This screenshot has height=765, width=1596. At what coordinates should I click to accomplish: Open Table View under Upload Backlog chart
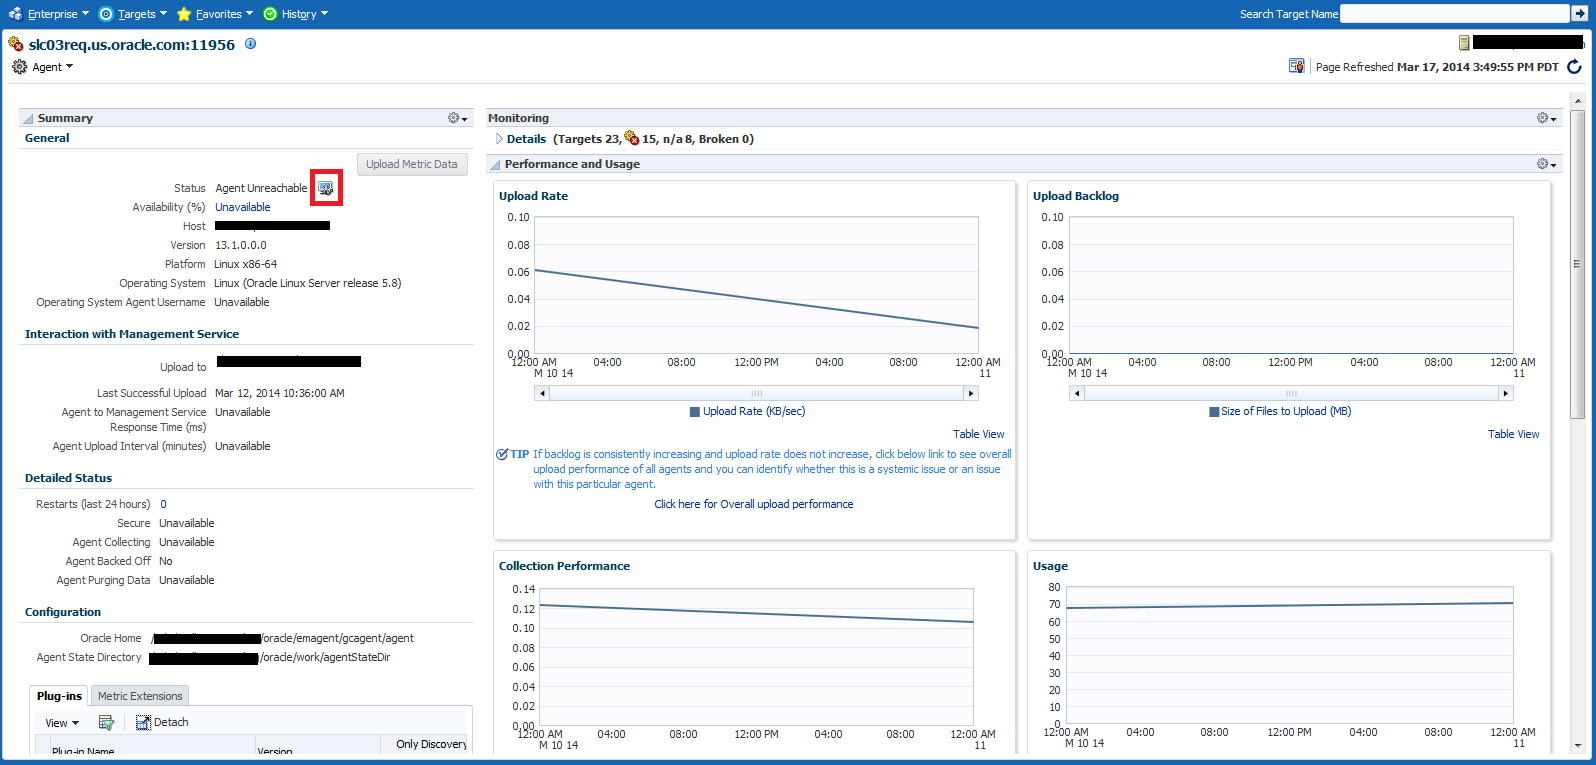1513,434
